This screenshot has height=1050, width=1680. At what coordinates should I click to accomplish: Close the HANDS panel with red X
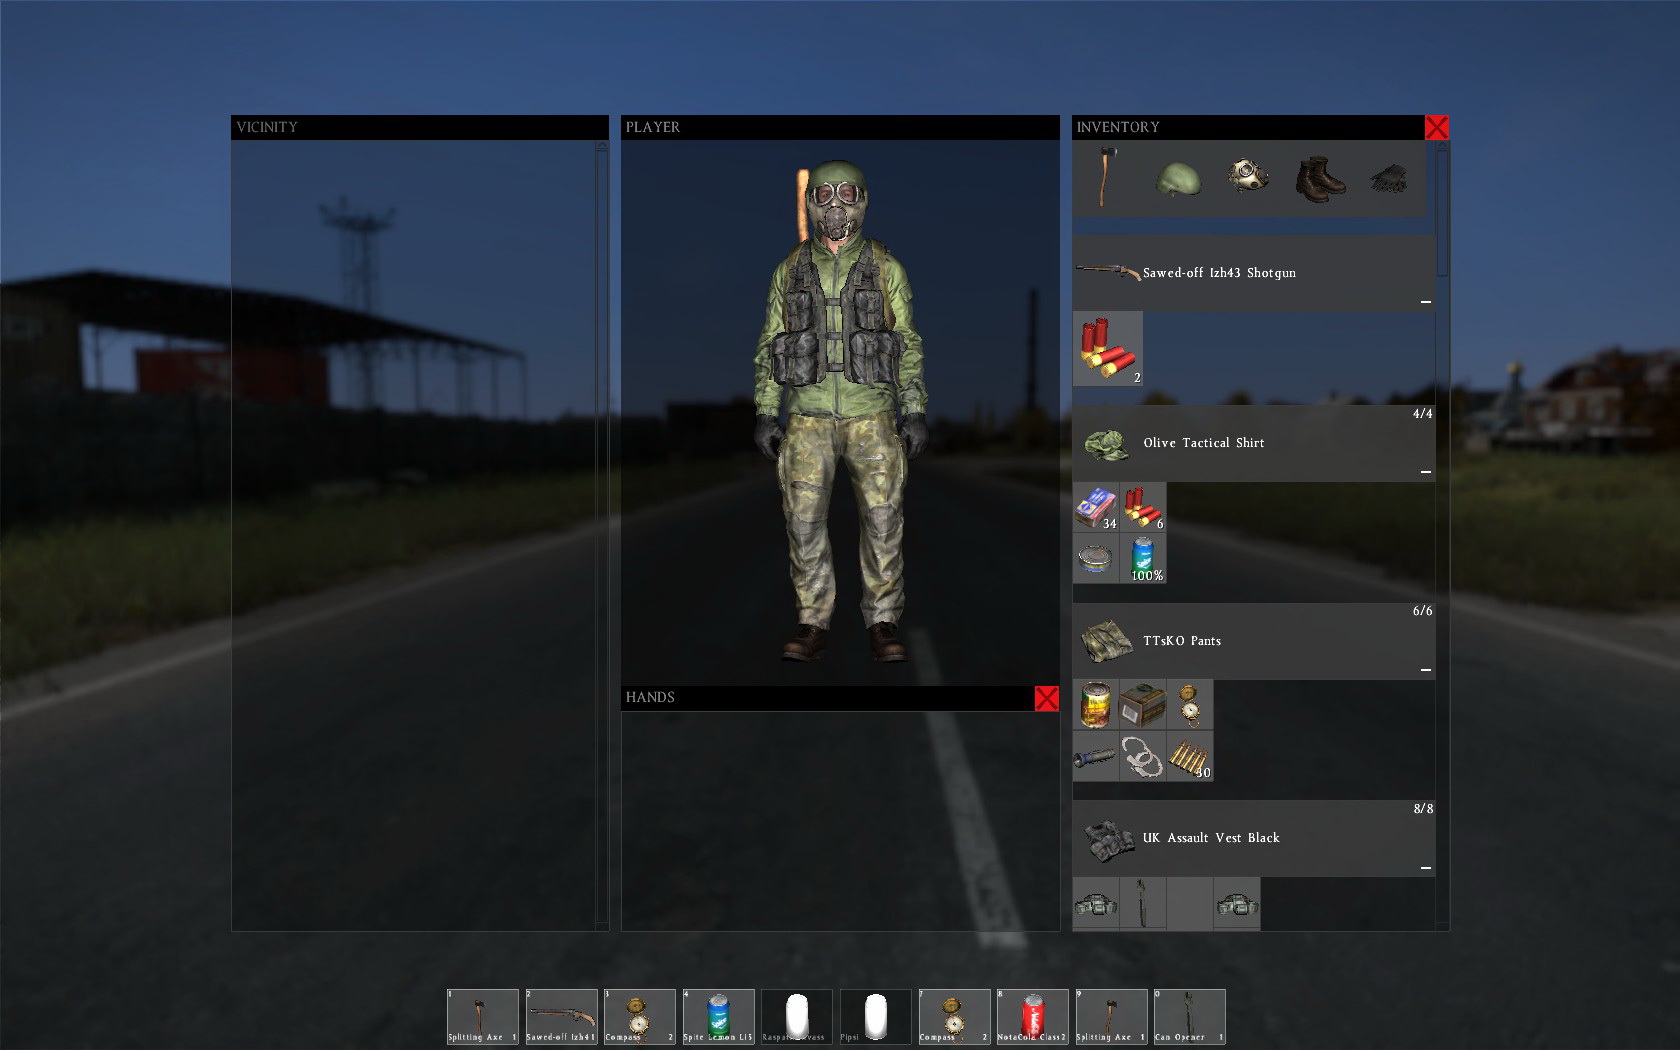pos(1046,698)
